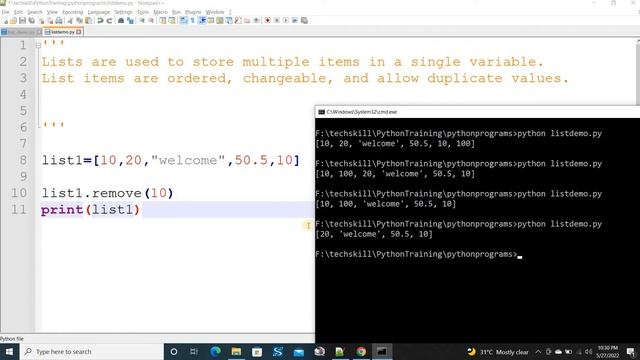640x360 pixels.
Task: Click the list1 assignment on line 8
Action: 171,160
